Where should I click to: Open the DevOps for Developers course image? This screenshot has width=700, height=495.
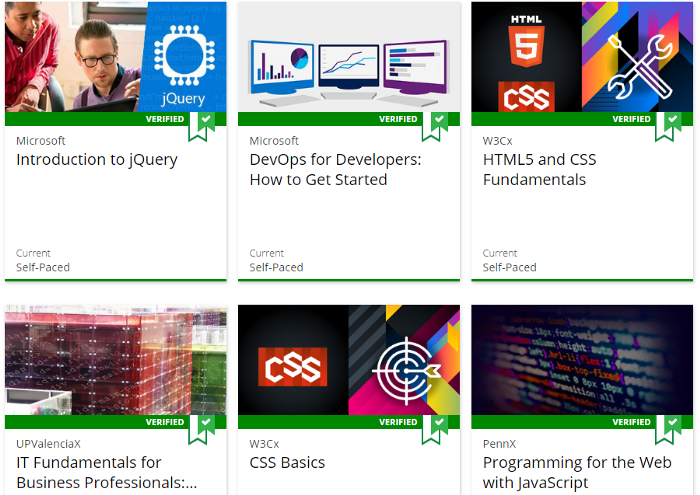[349, 57]
